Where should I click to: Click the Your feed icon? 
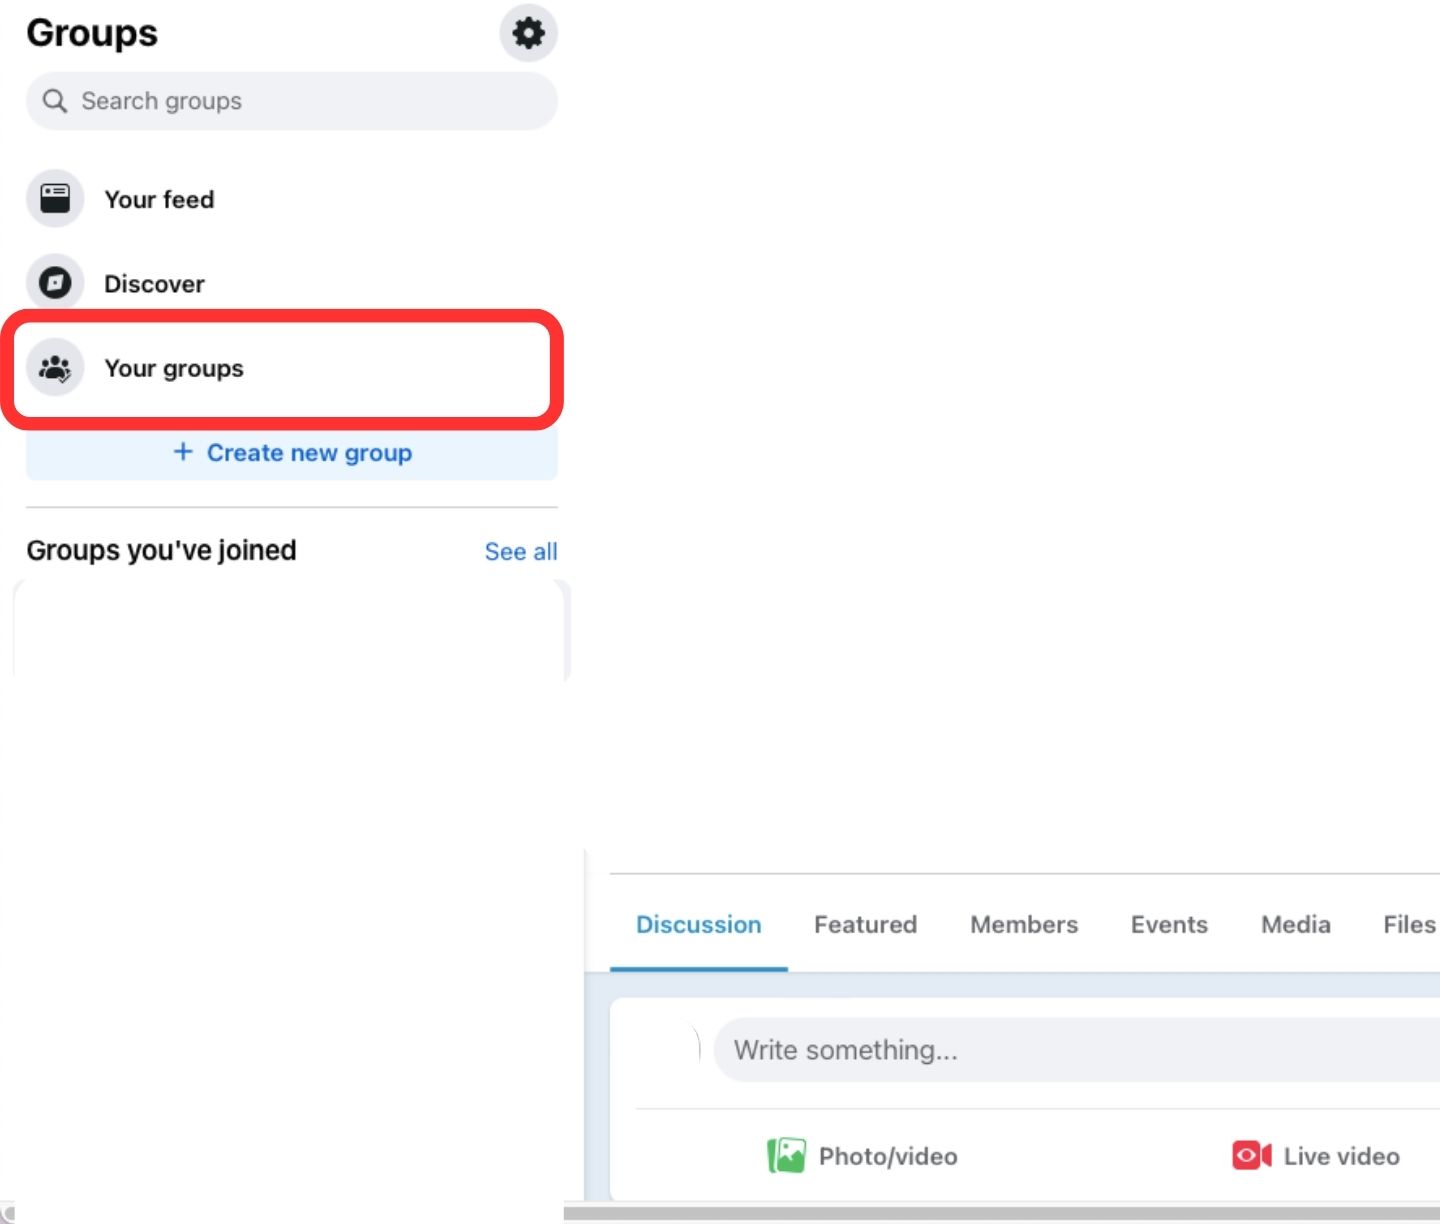55,199
